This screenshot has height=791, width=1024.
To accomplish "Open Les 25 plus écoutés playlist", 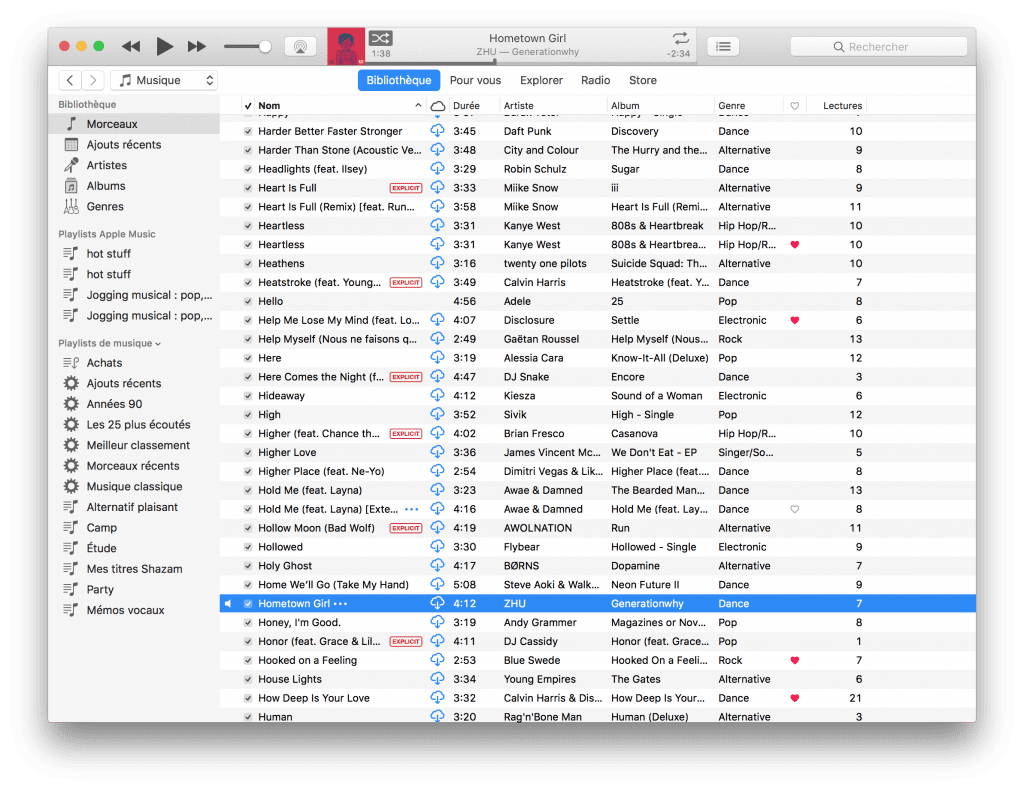I will tap(134, 425).
